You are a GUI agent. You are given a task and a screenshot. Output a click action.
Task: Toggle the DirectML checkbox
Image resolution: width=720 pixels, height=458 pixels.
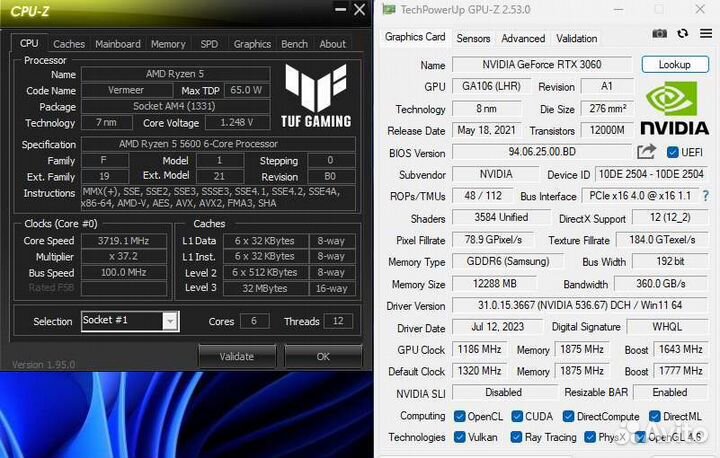655,416
